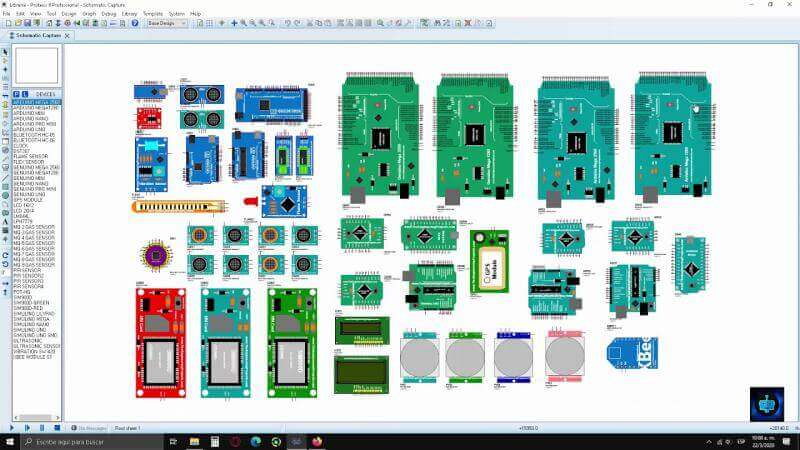Click the Toggle Grid toolbar icon

[209, 23]
